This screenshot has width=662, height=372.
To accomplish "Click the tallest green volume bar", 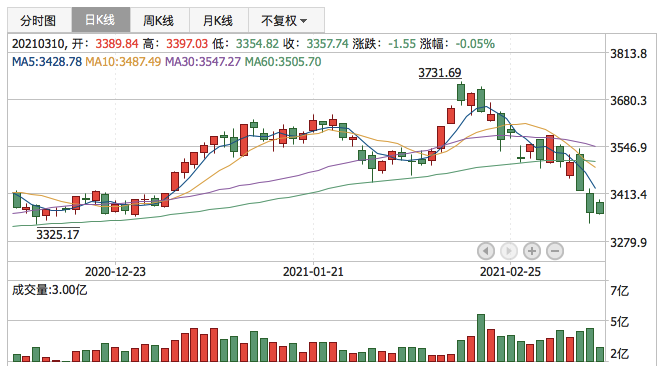I will [x=480, y=338].
